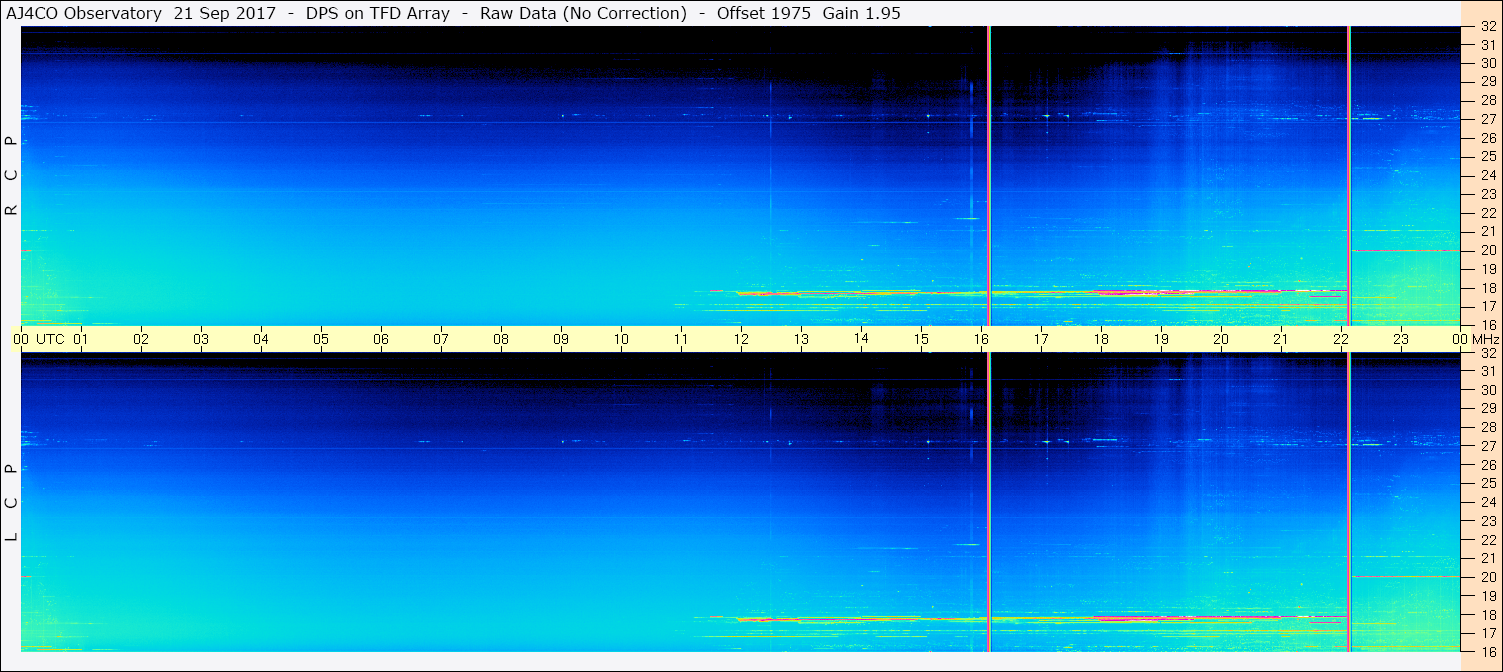Click the "MHz" unit label on time axis

tap(1484, 339)
